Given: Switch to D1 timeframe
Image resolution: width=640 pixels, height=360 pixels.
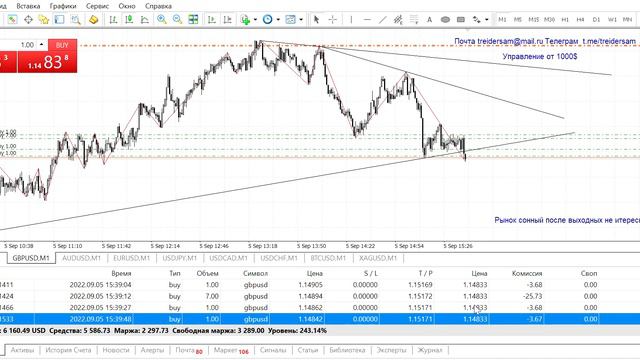Looking at the screenshot, I should pos(596,19).
